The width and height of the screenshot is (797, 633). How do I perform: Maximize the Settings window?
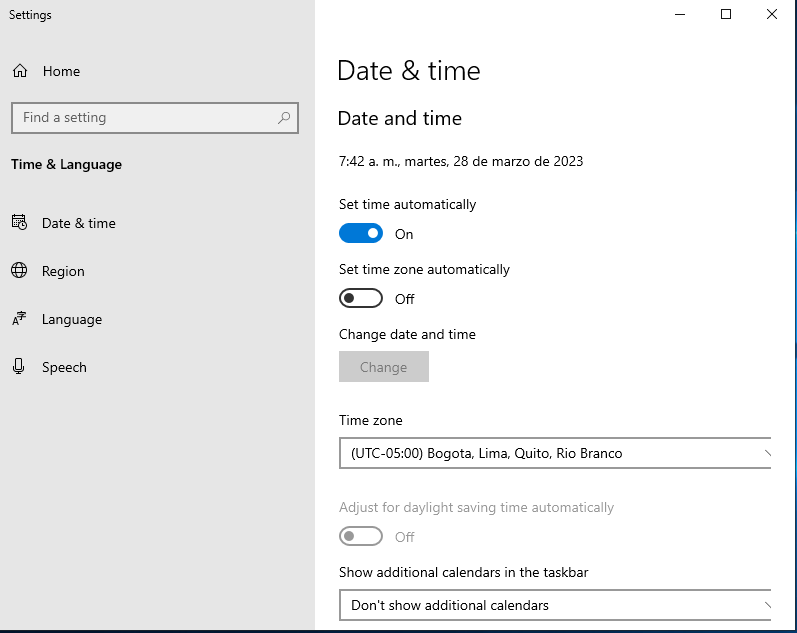click(x=726, y=14)
